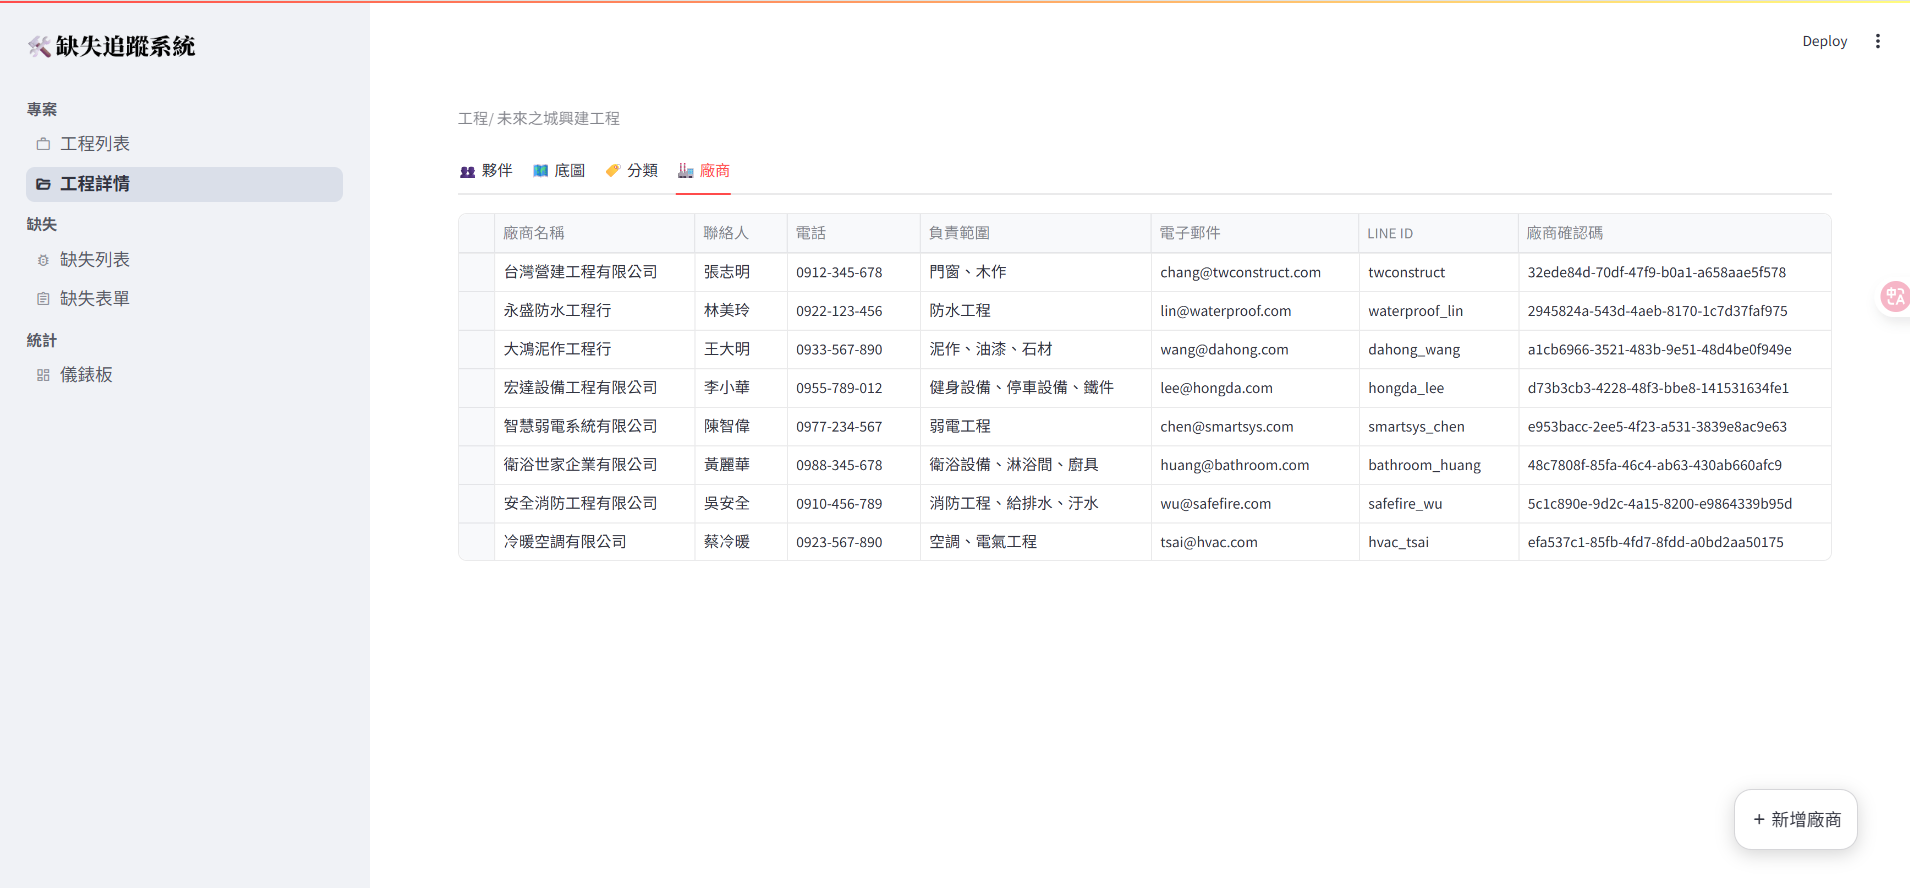The height and width of the screenshot is (888, 1910).
Task: Click the 缺失表單 form icon
Action: [43, 299]
